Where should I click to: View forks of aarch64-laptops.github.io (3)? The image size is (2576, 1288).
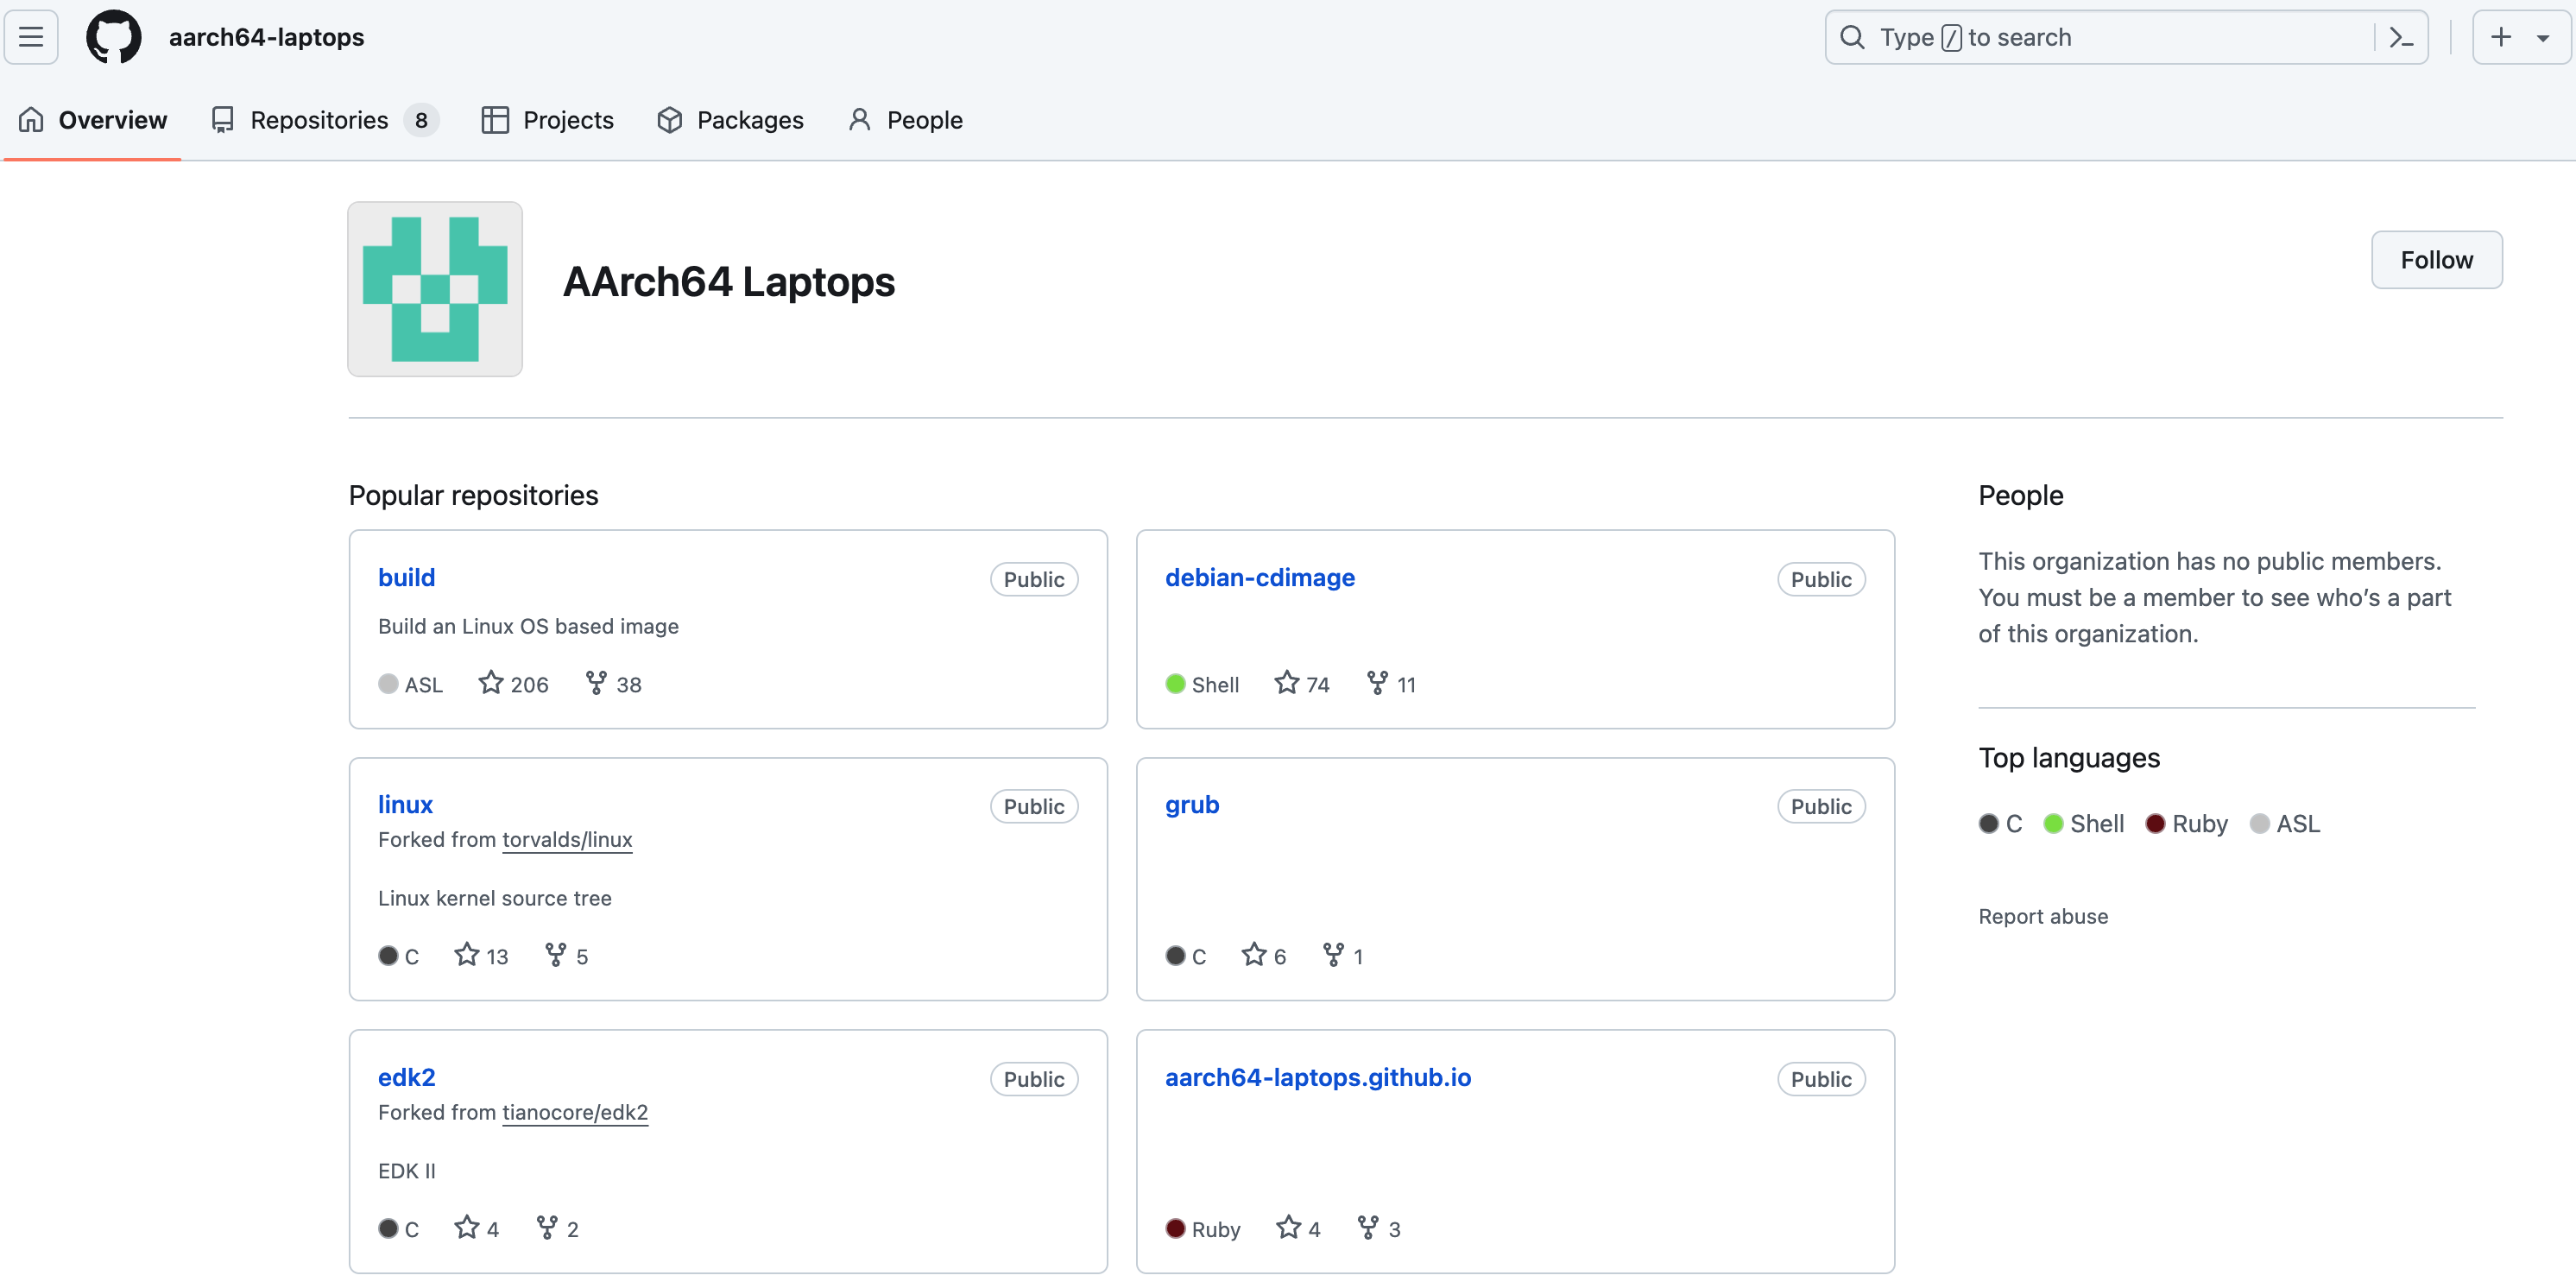pyautogui.click(x=1378, y=1228)
